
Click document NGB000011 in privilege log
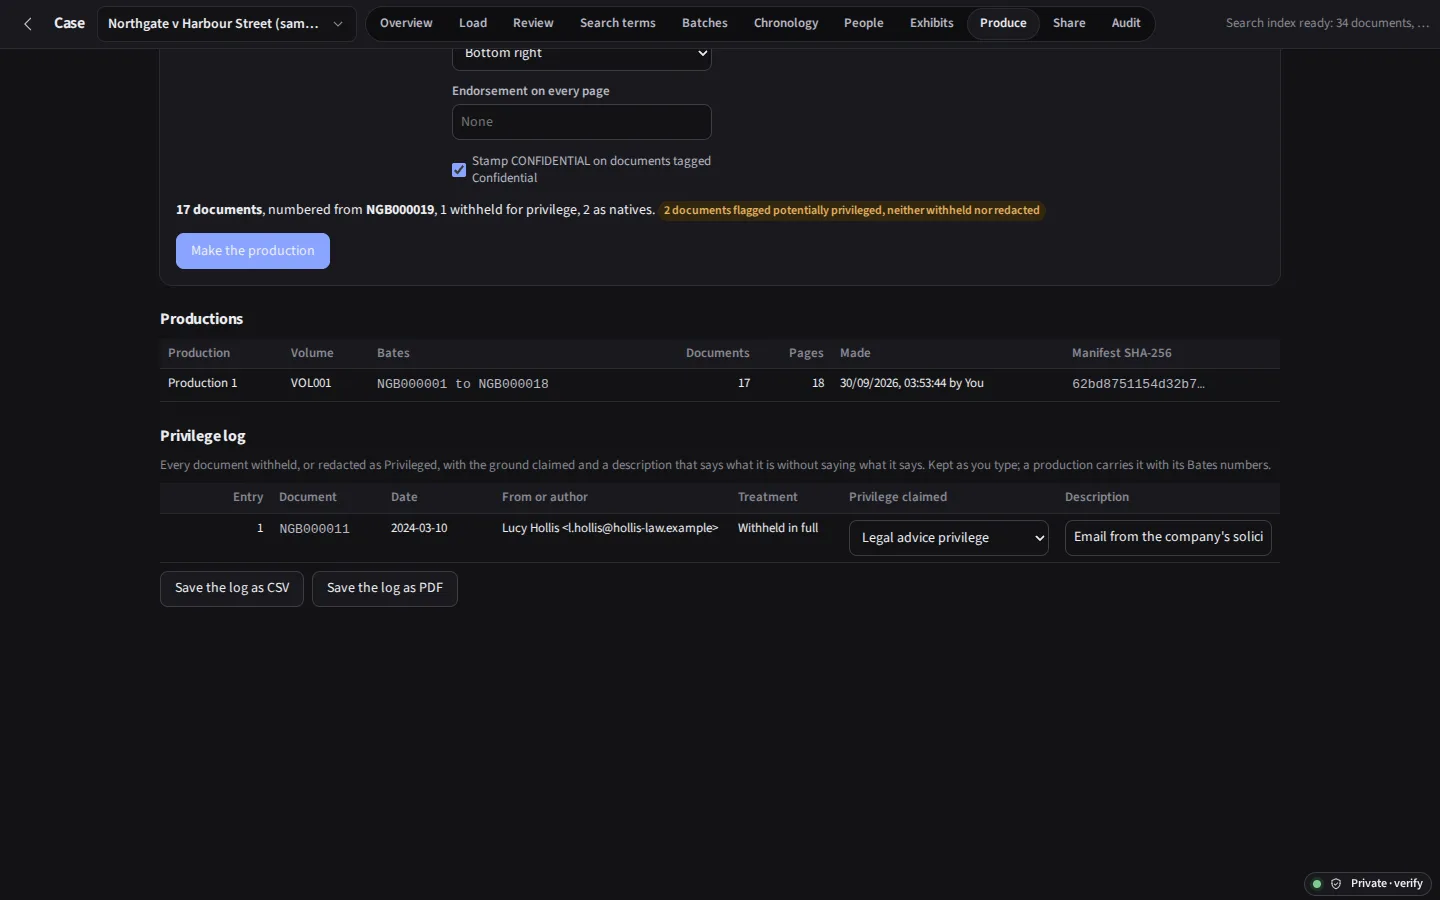coord(314,529)
